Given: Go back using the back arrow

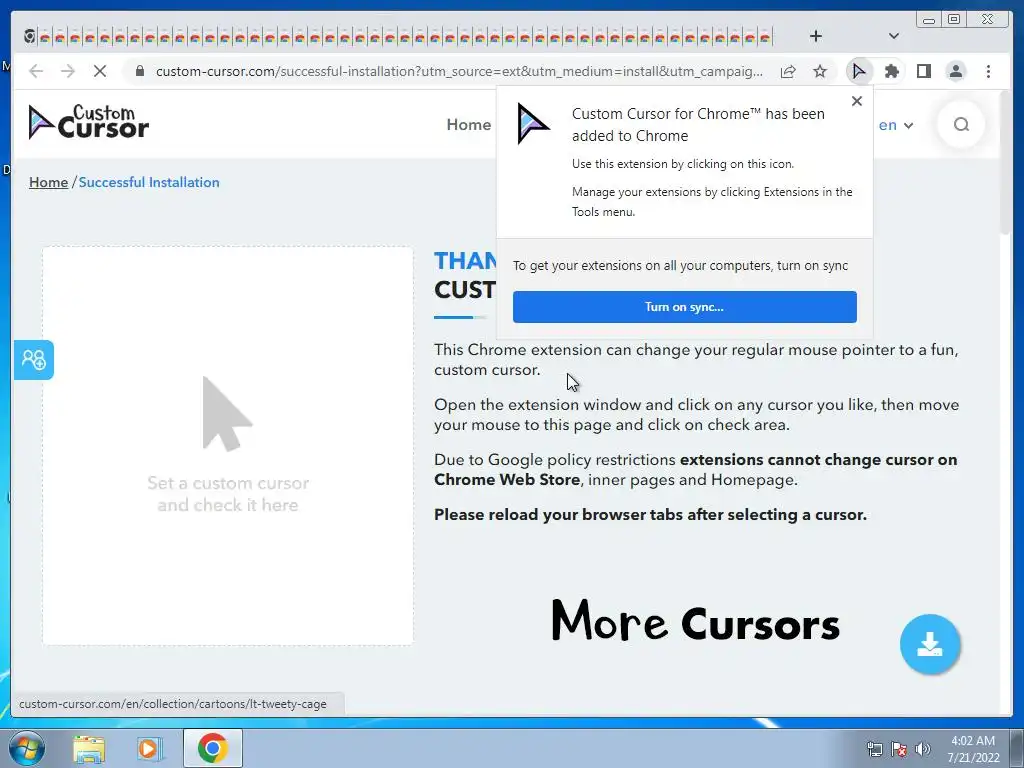Looking at the screenshot, I should click(x=36, y=71).
